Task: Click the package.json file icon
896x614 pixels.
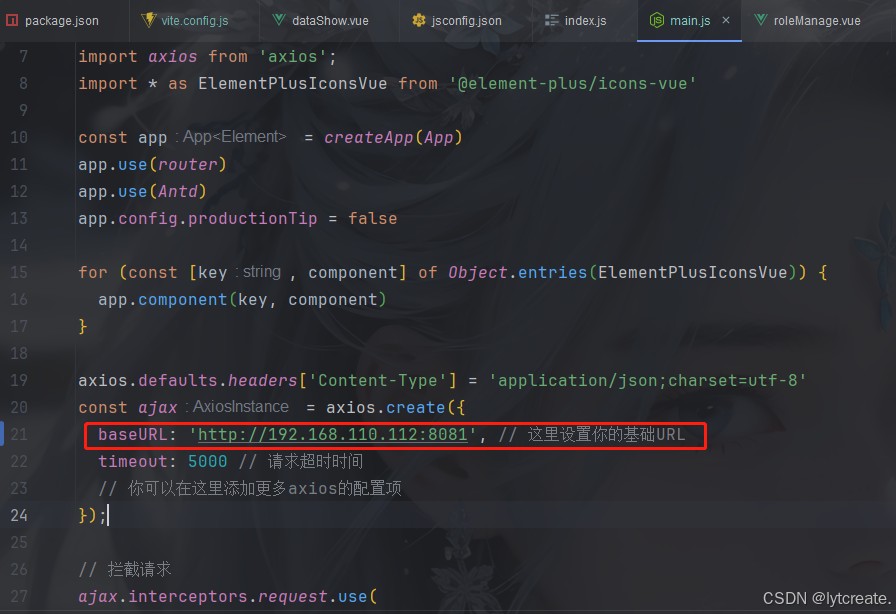Action: coord(11,21)
